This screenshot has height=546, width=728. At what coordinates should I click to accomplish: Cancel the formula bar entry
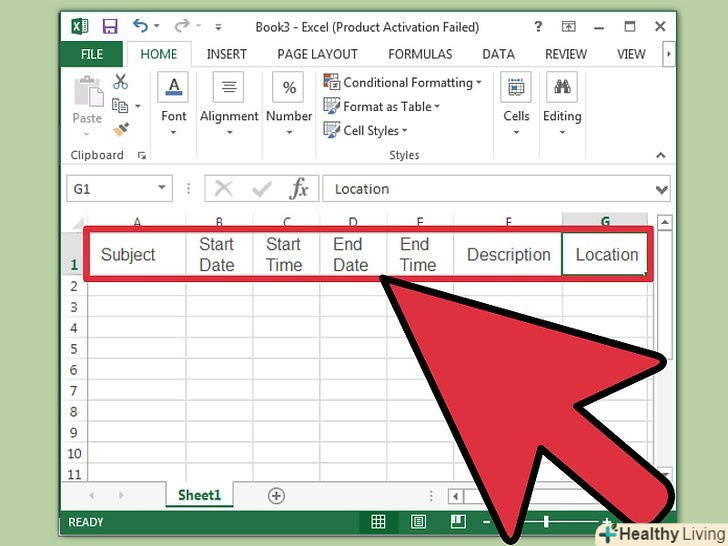pyautogui.click(x=223, y=189)
